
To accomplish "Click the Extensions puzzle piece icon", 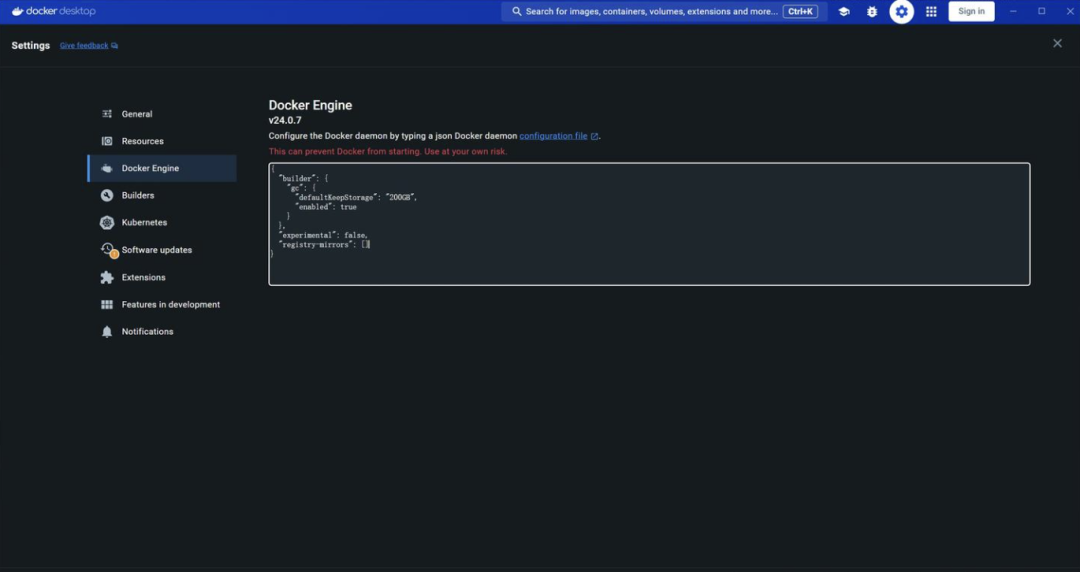I will click(107, 277).
